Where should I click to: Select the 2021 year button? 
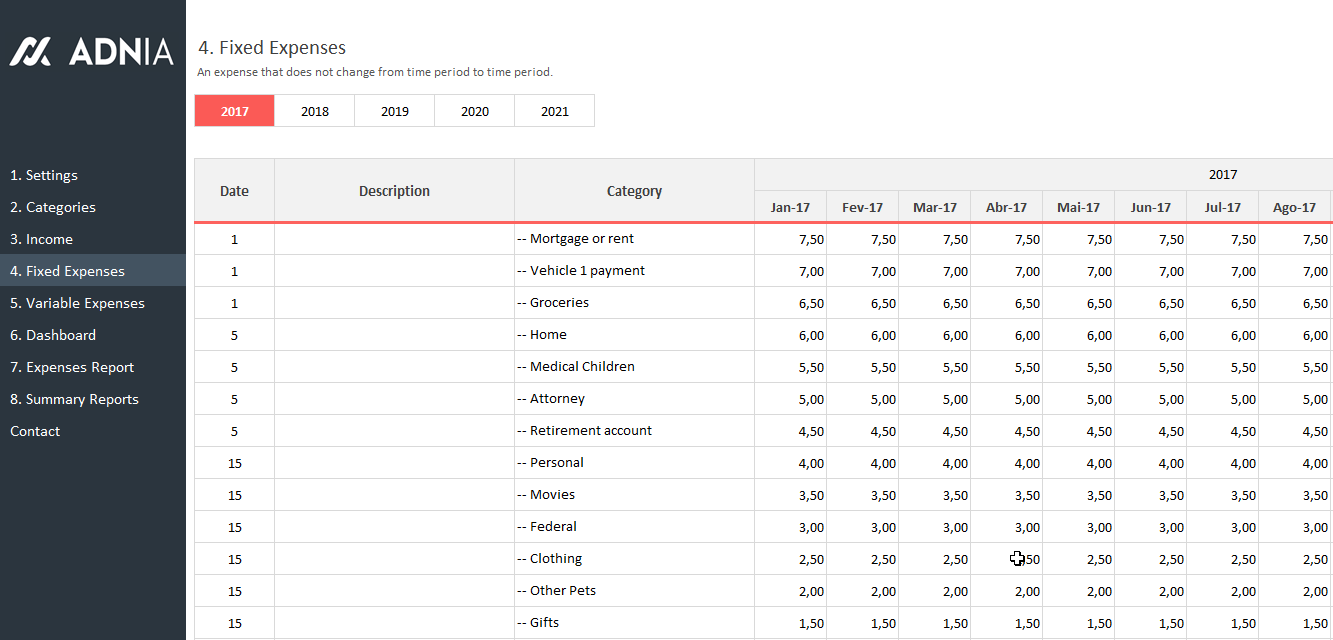coord(555,111)
